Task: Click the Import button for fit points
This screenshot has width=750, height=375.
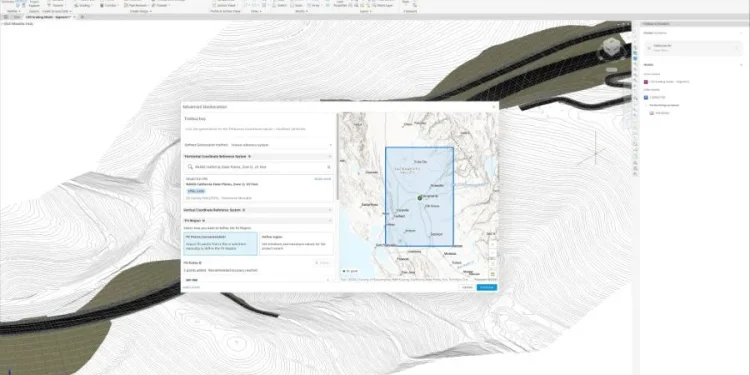Action: pyautogui.click(x=323, y=263)
